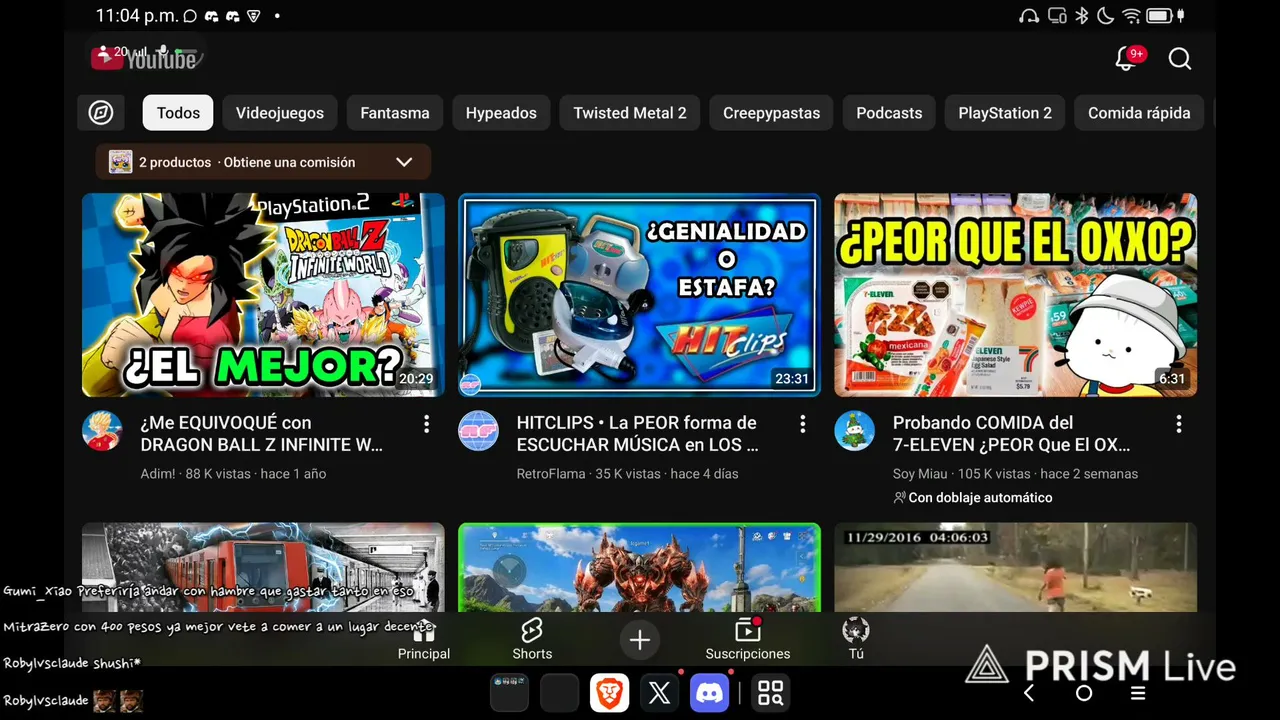Open options menu for HITCLIPS video
This screenshot has height=720, width=1280.
(x=802, y=424)
